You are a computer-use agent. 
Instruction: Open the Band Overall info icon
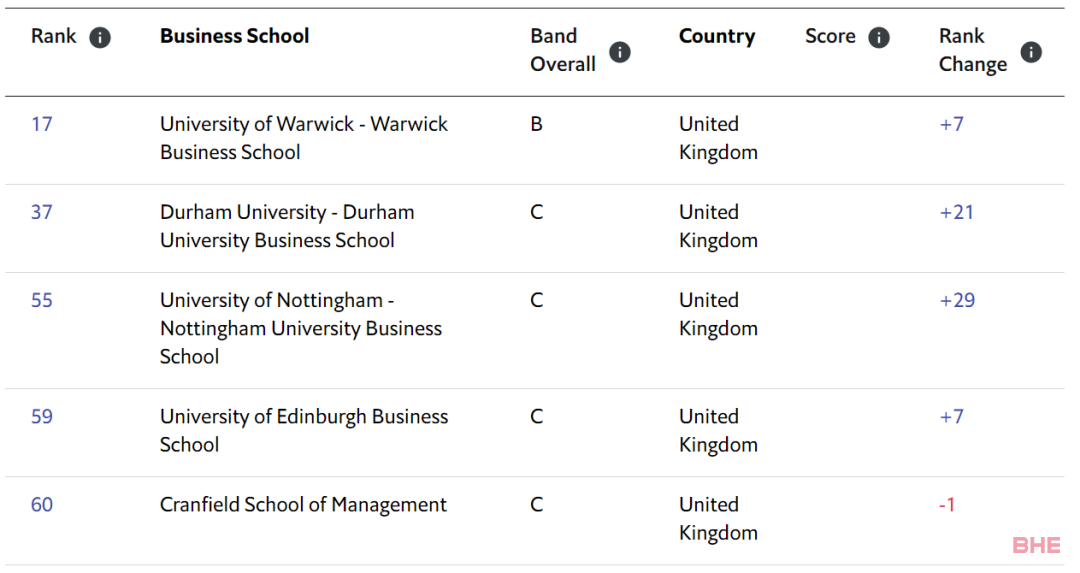[x=620, y=52]
